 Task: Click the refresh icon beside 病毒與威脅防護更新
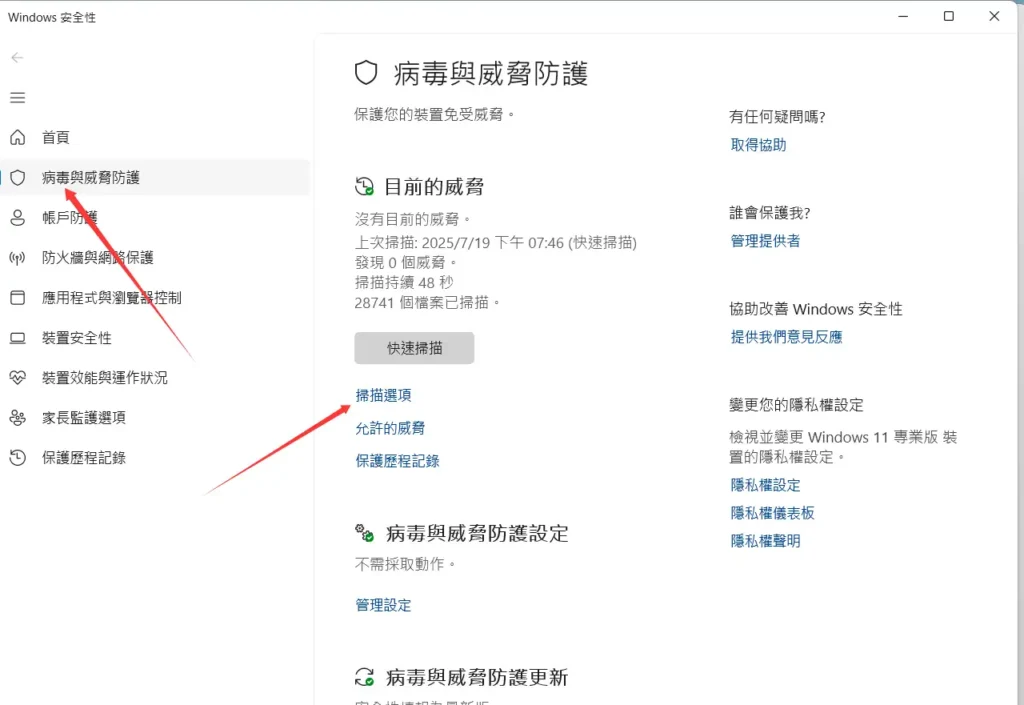(x=364, y=677)
